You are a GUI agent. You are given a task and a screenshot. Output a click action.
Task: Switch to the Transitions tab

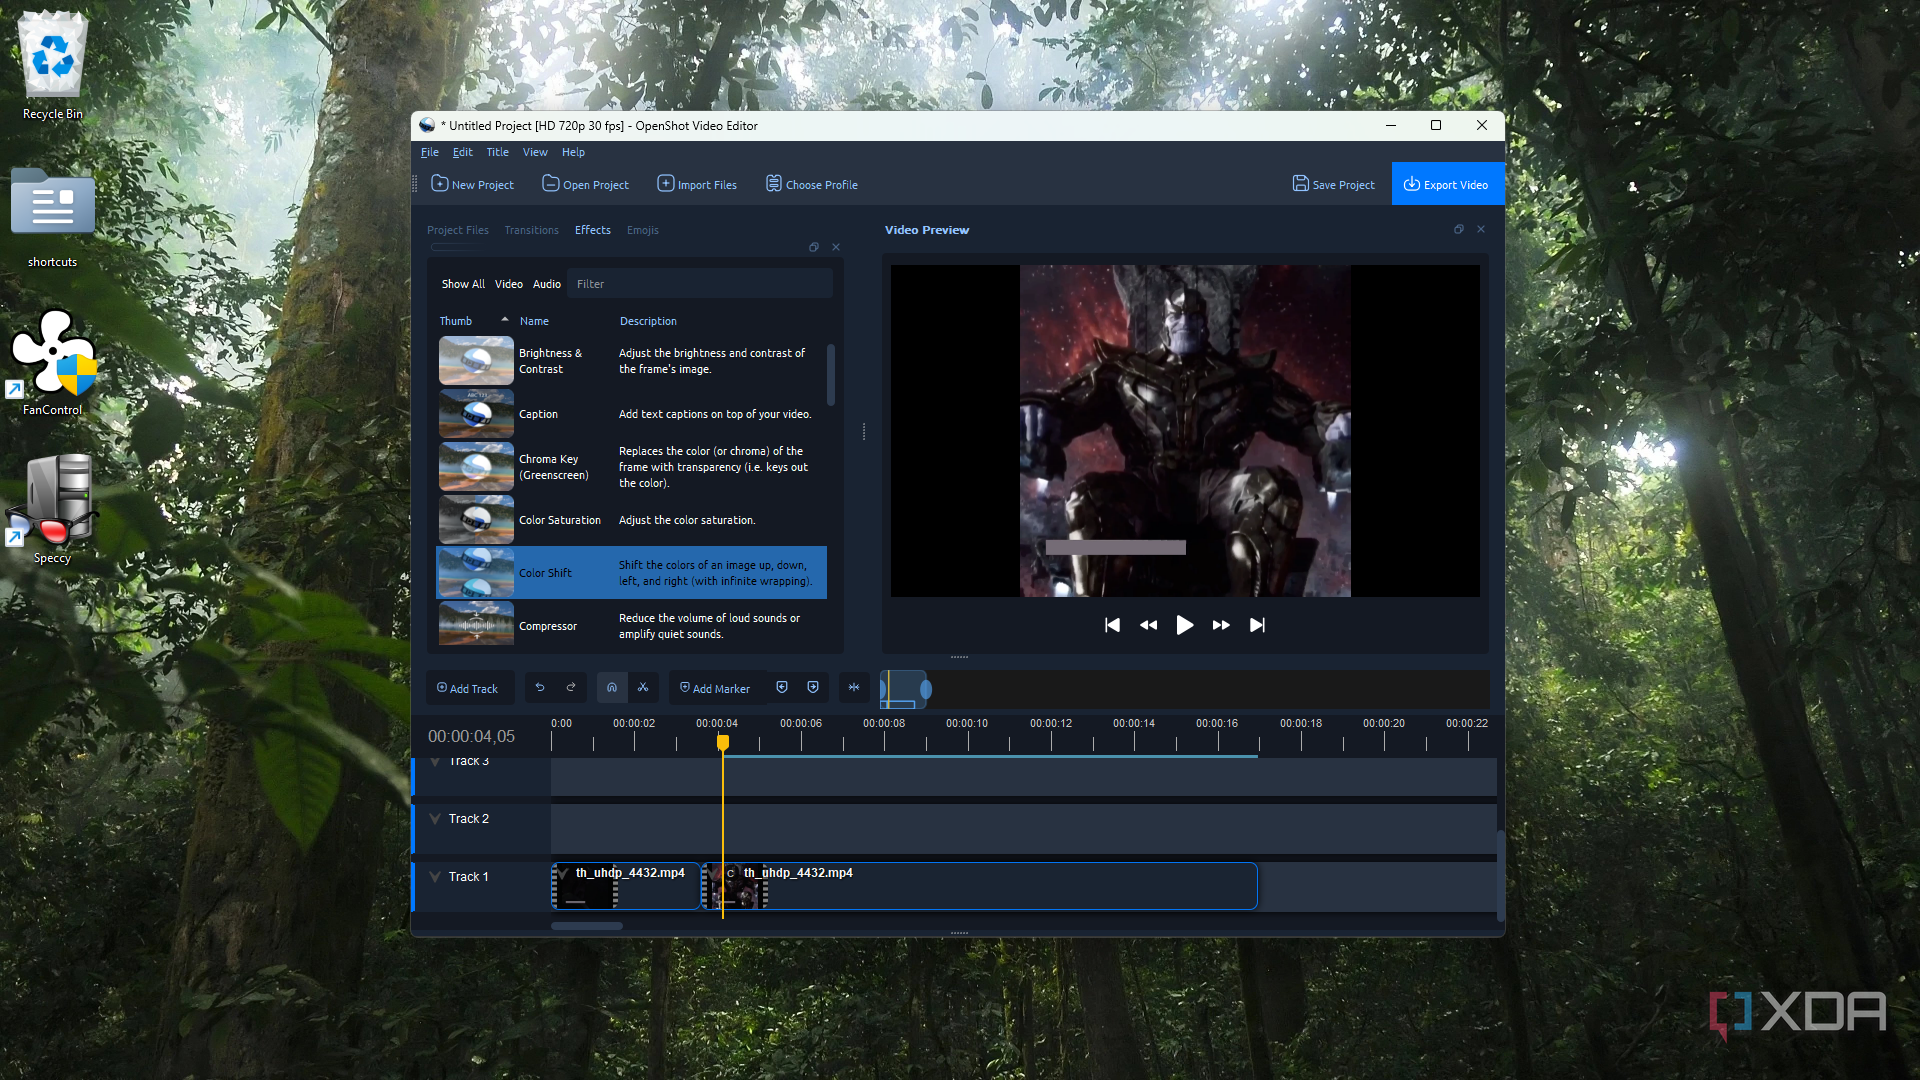pyautogui.click(x=531, y=230)
